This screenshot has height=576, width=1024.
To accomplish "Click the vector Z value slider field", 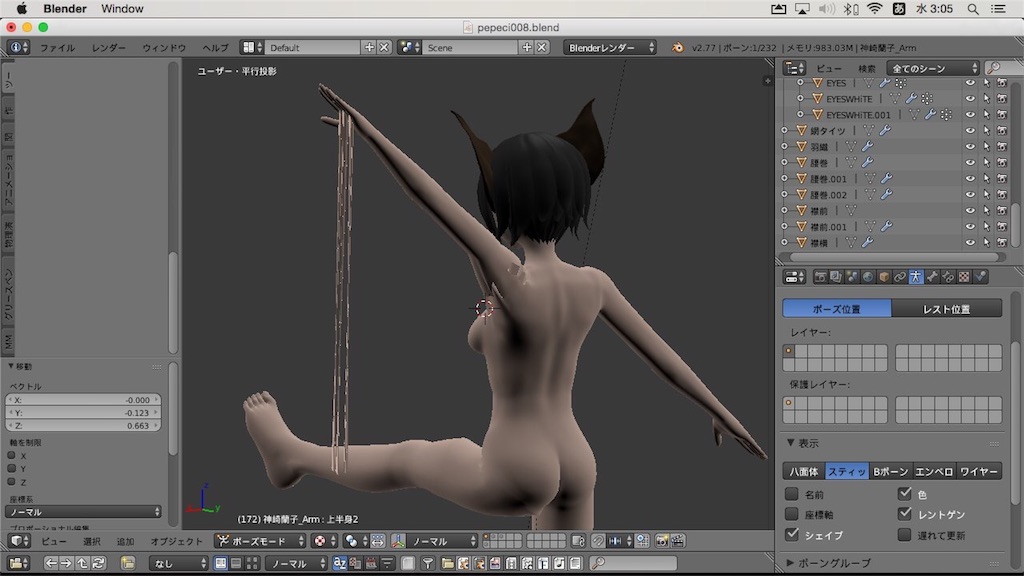I will pyautogui.click(x=83, y=425).
